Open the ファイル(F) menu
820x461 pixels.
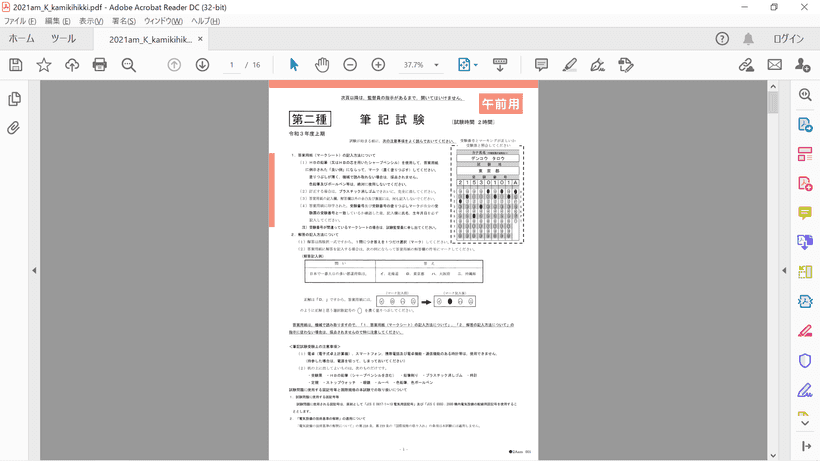coord(20,21)
